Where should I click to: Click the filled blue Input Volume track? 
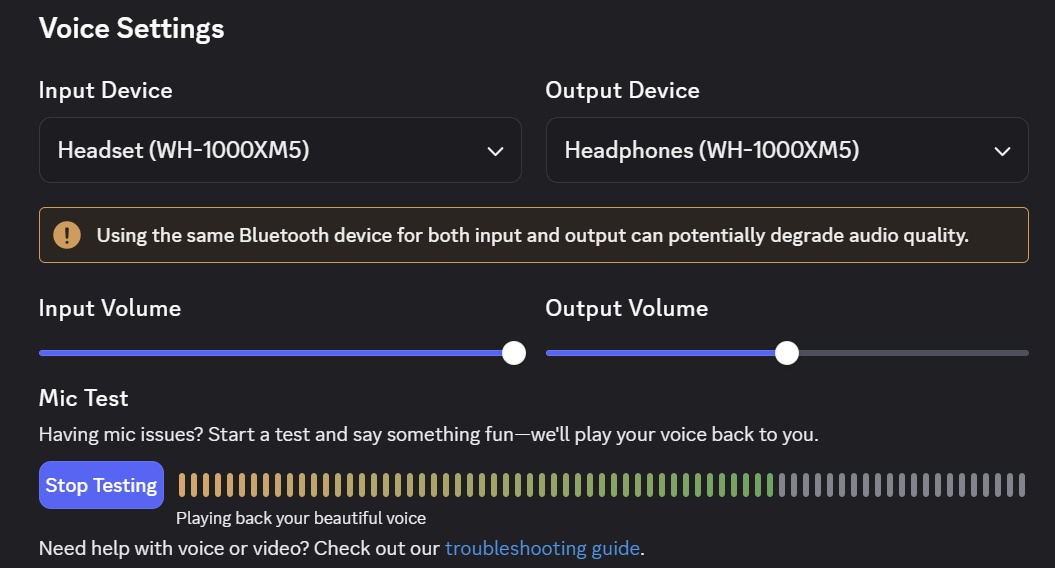[270, 353]
